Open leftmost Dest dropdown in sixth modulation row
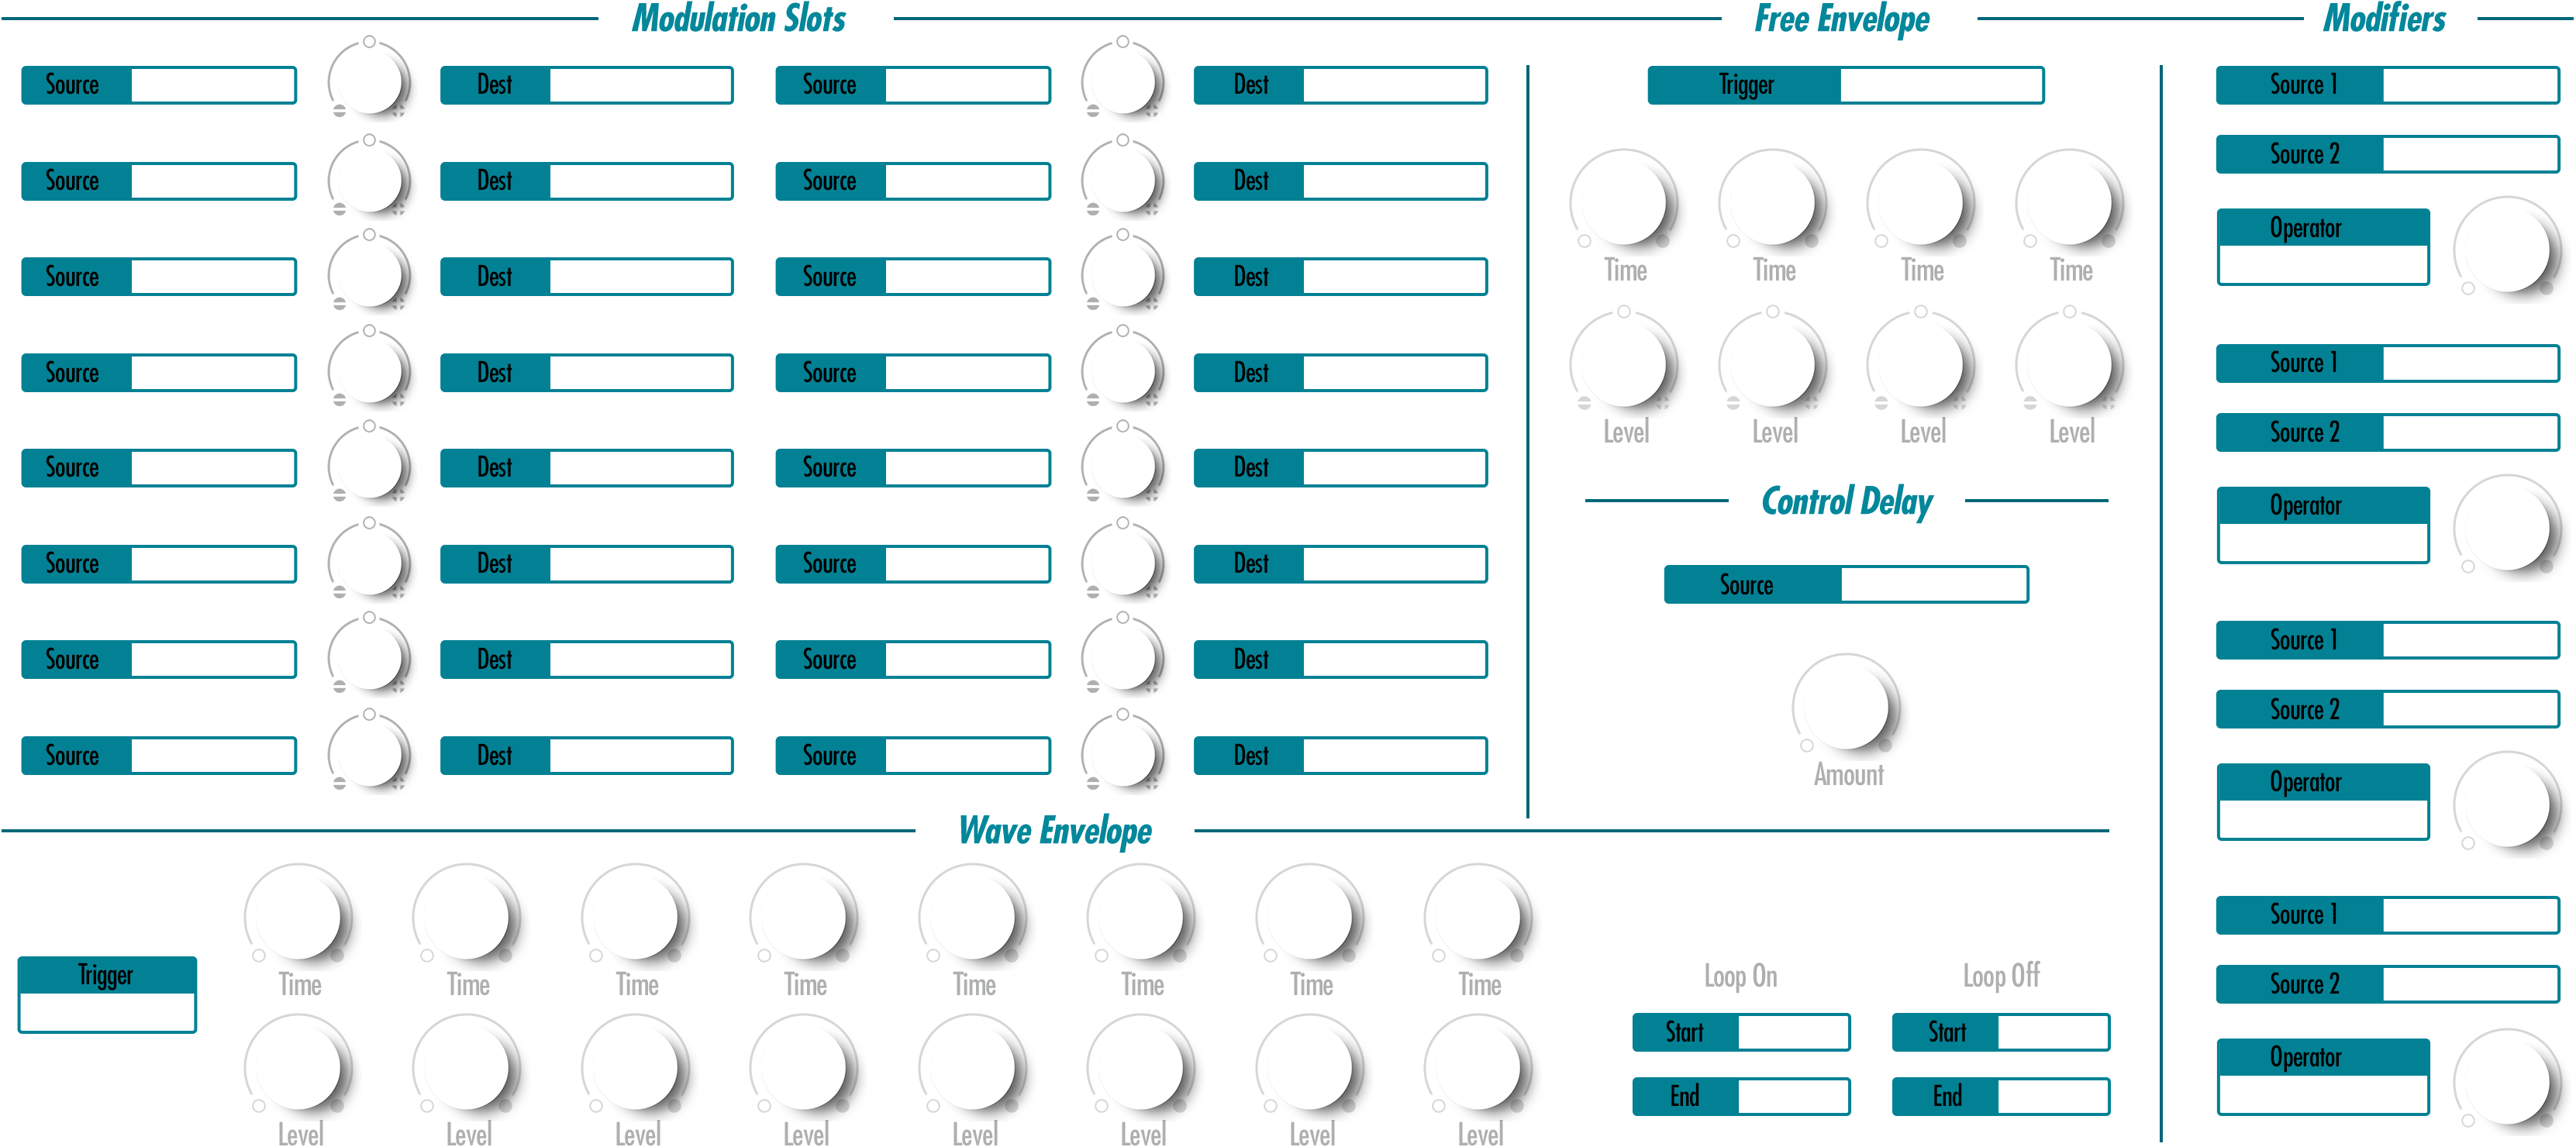This screenshot has width=2576, height=1147. coord(587,564)
